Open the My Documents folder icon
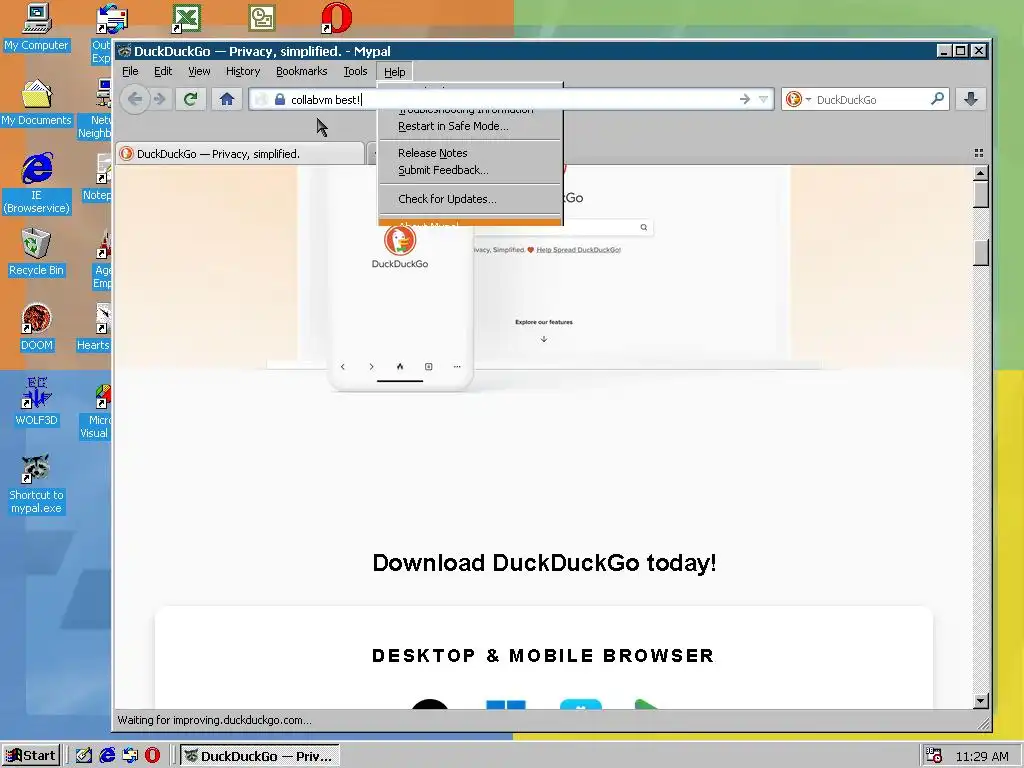The image size is (1024, 768). tap(36, 103)
